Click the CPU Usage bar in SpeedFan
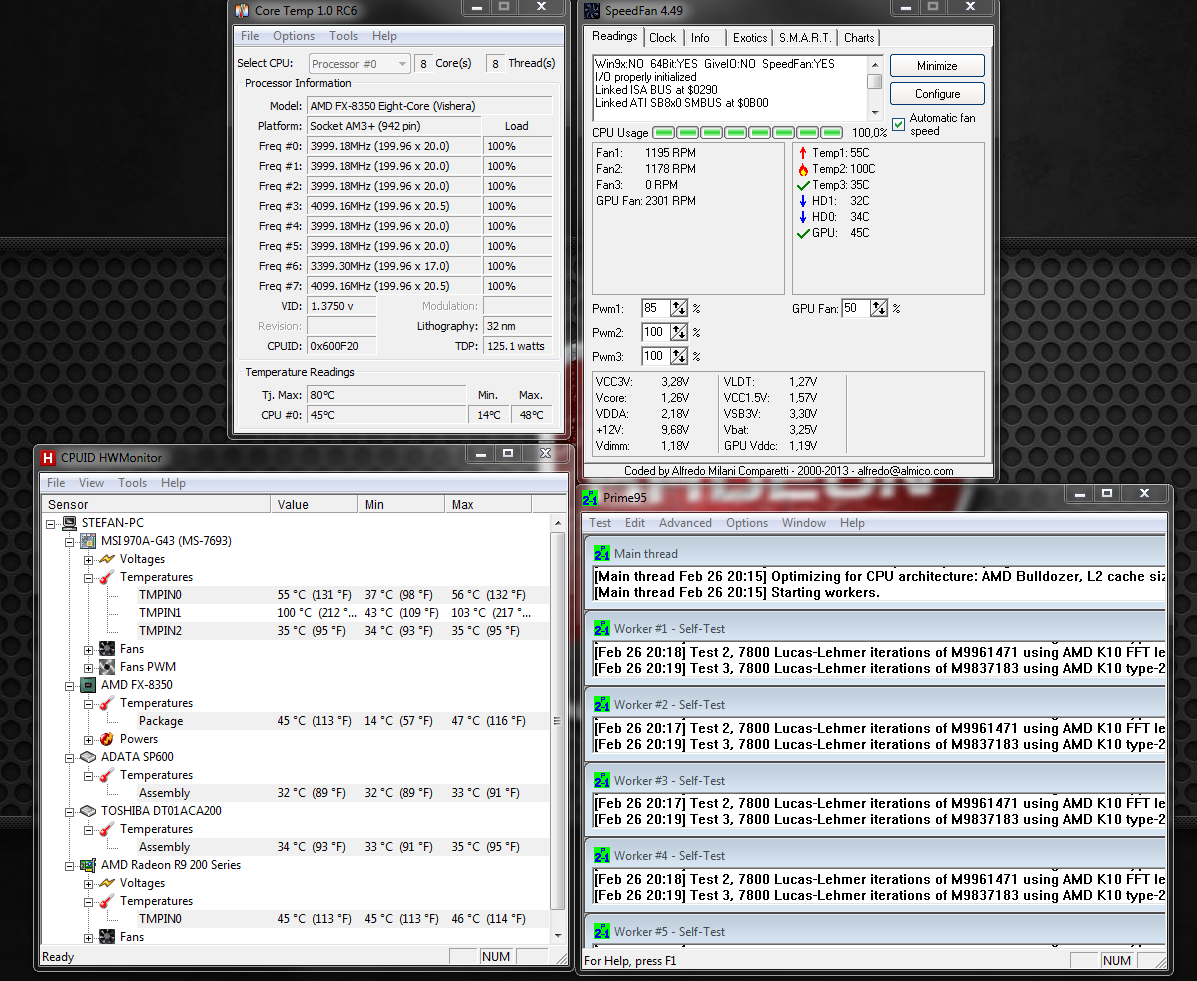Screen dimensions: 1197x981 coord(748,133)
